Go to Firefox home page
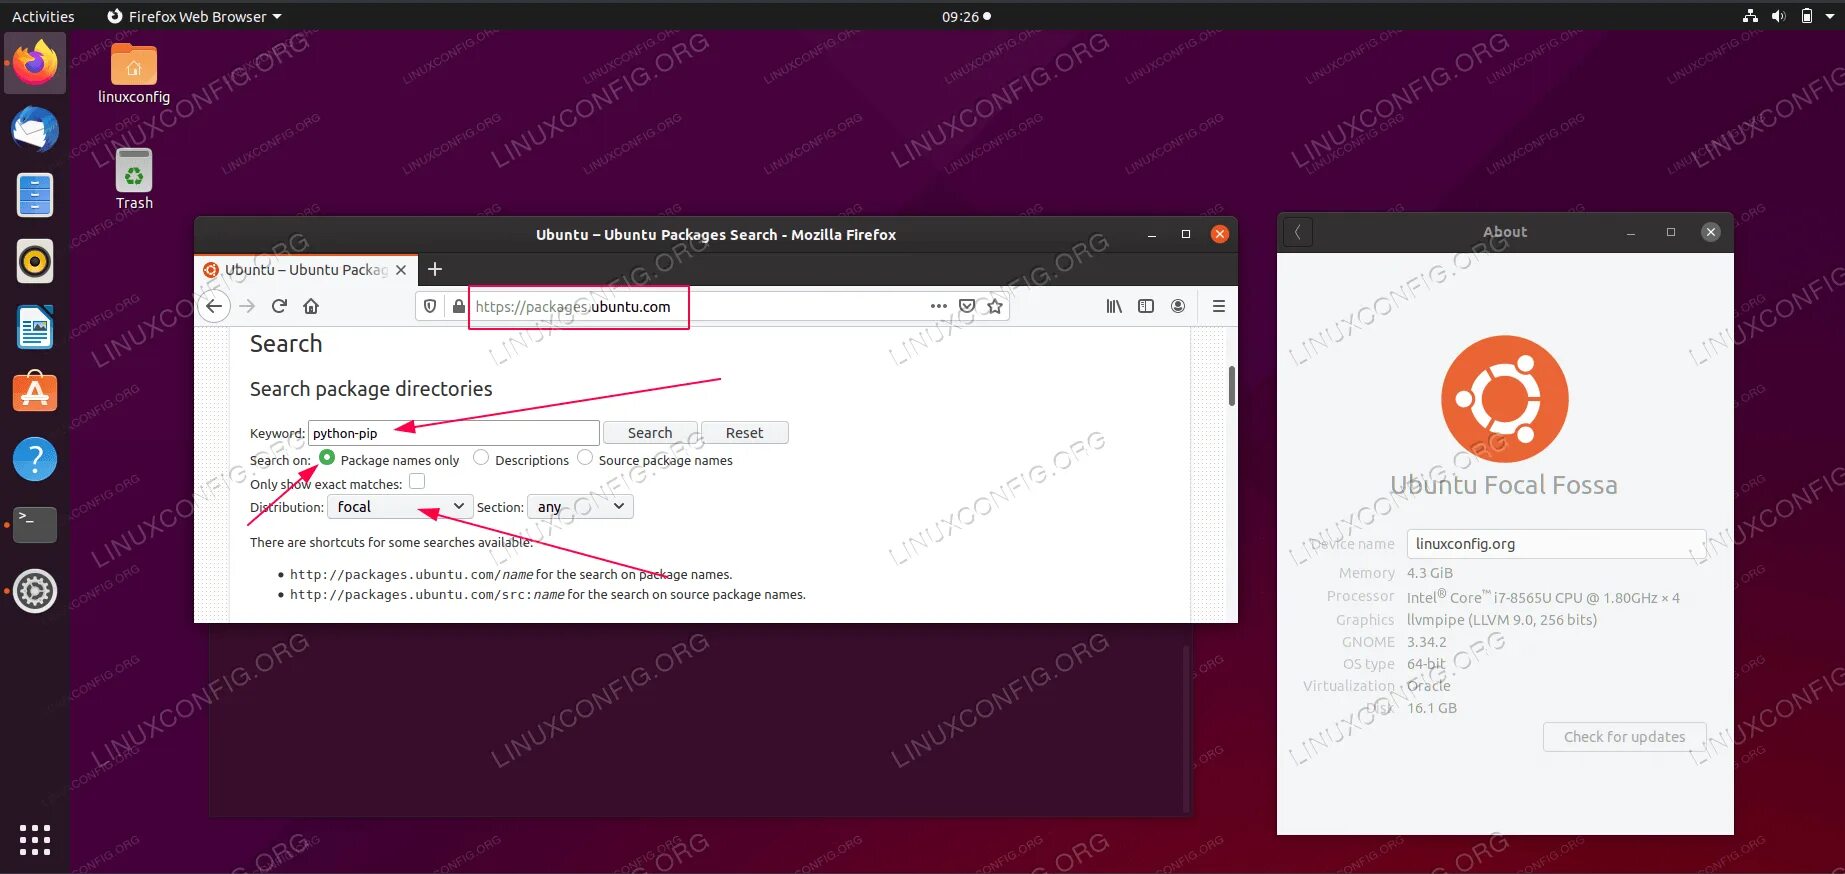The image size is (1845, 874). pyautogui.click(x=311, y=306)
